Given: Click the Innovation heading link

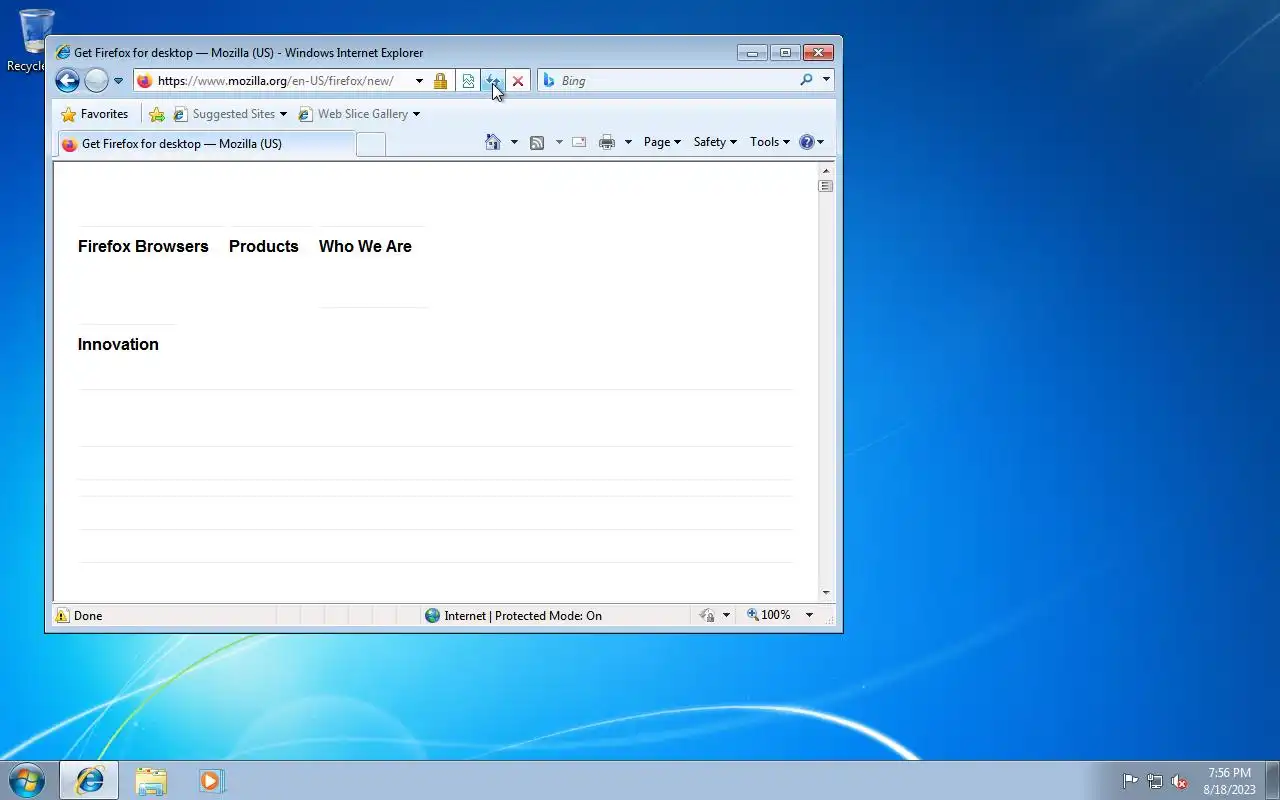Looking at the screenshot, I should [x=118, y=344].
